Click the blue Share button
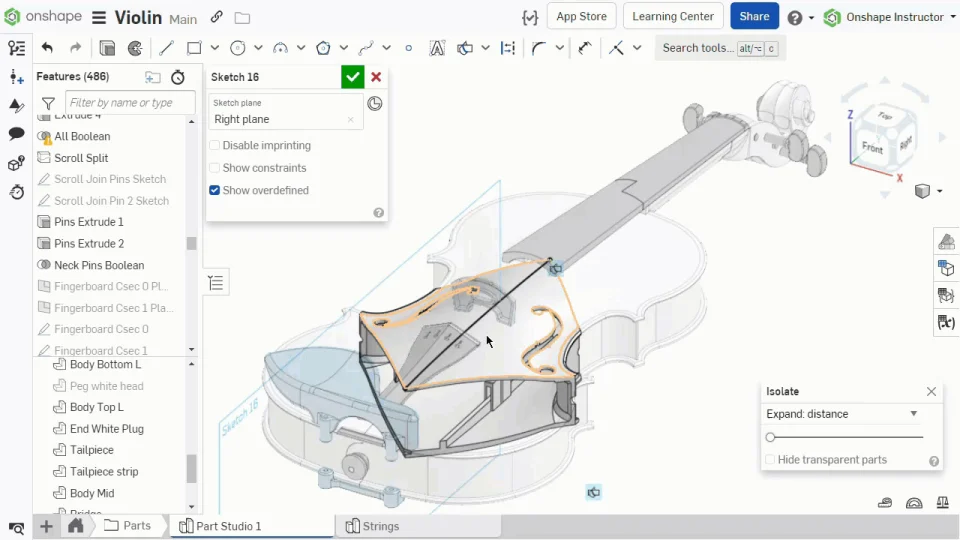Screen dimensions: 960x540 (754, 16)
